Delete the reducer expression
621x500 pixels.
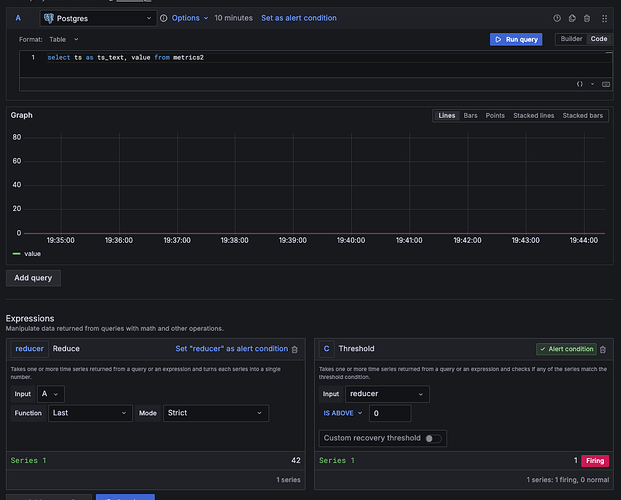pyautogui.click(x=294, y=349)
